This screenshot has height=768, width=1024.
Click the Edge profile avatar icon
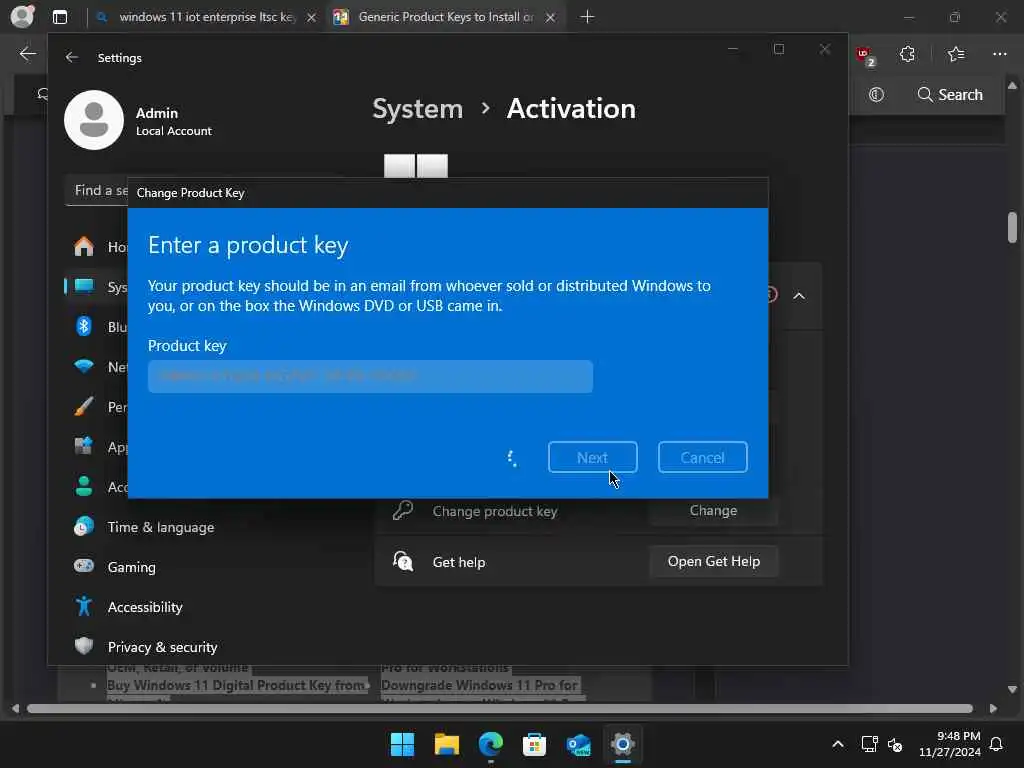(x=22, y=16)
